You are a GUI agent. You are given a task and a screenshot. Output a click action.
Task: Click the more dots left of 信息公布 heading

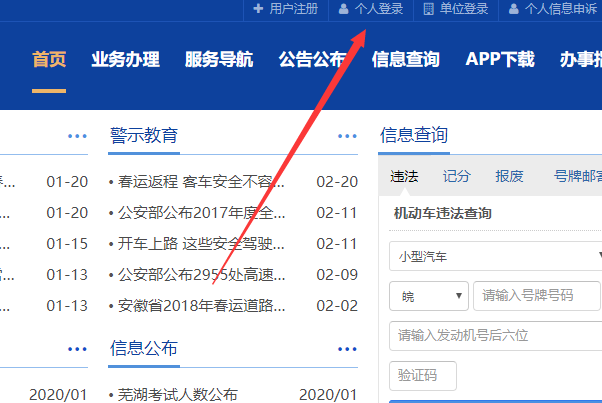click(x=78, y=349)
